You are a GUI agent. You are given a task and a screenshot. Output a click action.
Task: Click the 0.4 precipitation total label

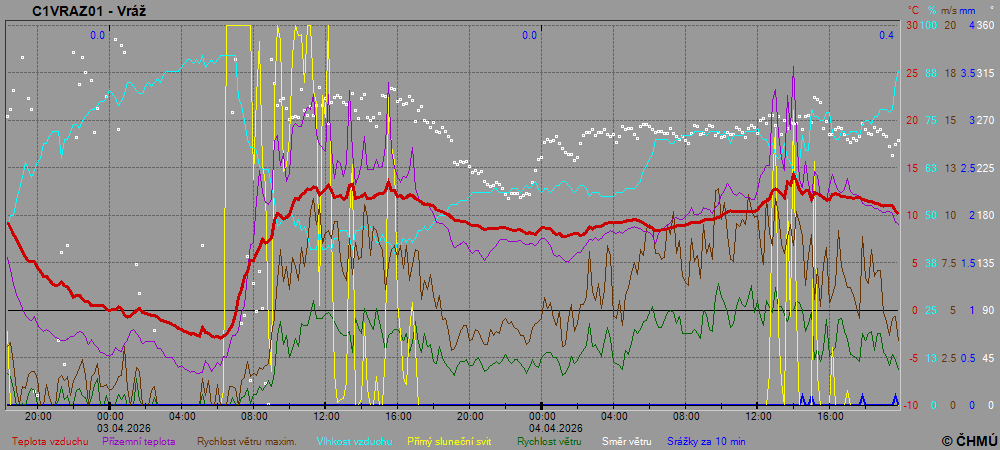point(886,35)
